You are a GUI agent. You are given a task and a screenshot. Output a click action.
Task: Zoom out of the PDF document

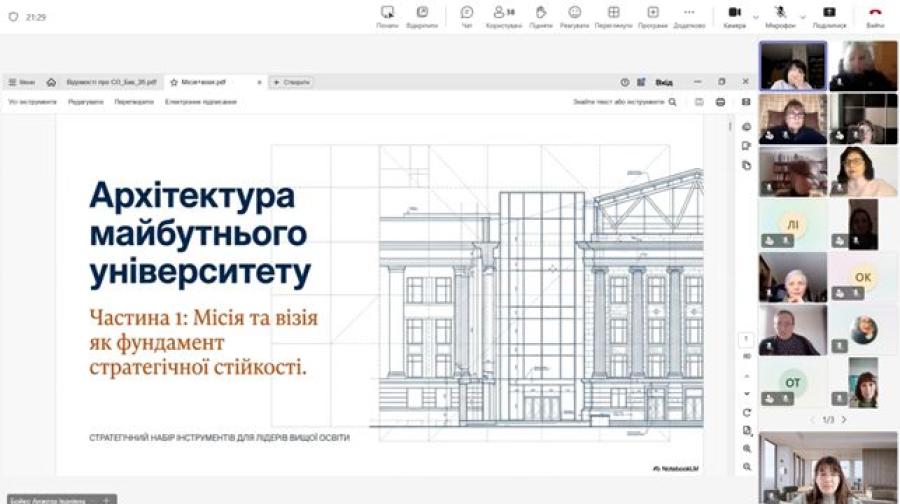[x=747, y=467]
